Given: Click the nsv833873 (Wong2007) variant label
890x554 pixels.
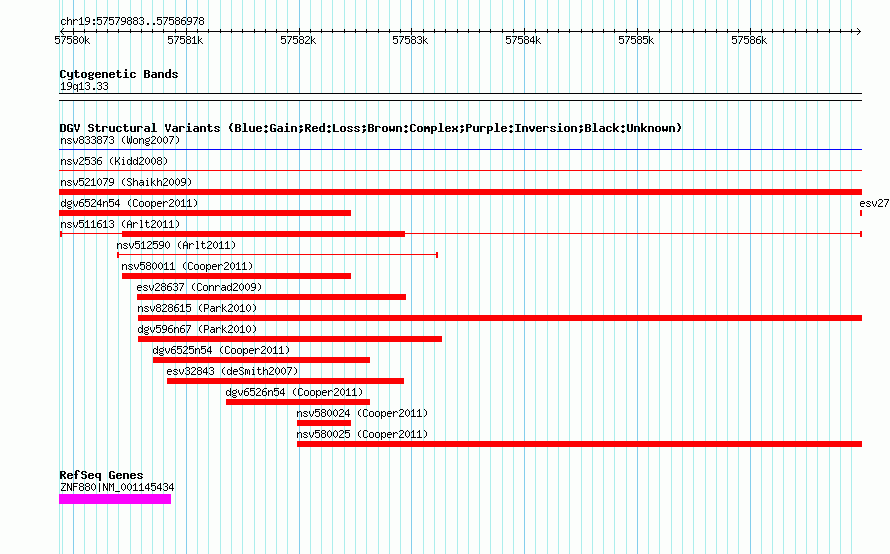Looking at the screenshot, I should pyautogui.click(x=120, y=140).
